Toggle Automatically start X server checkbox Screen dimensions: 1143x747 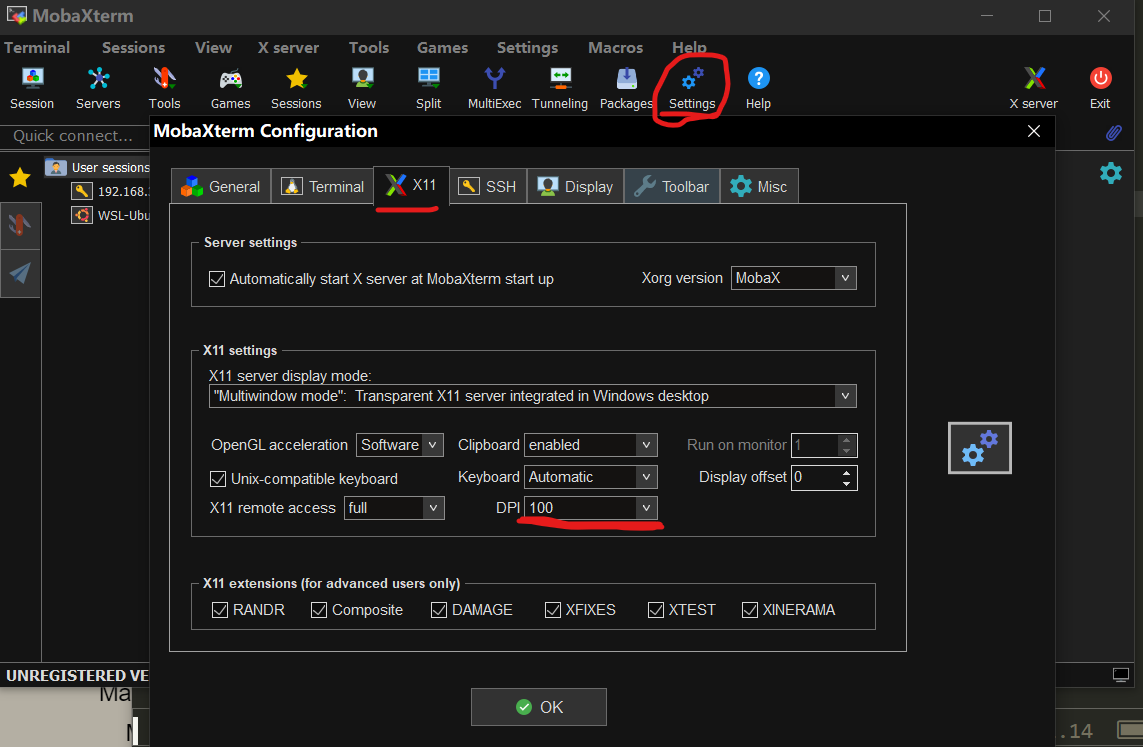tap(216, 279)
